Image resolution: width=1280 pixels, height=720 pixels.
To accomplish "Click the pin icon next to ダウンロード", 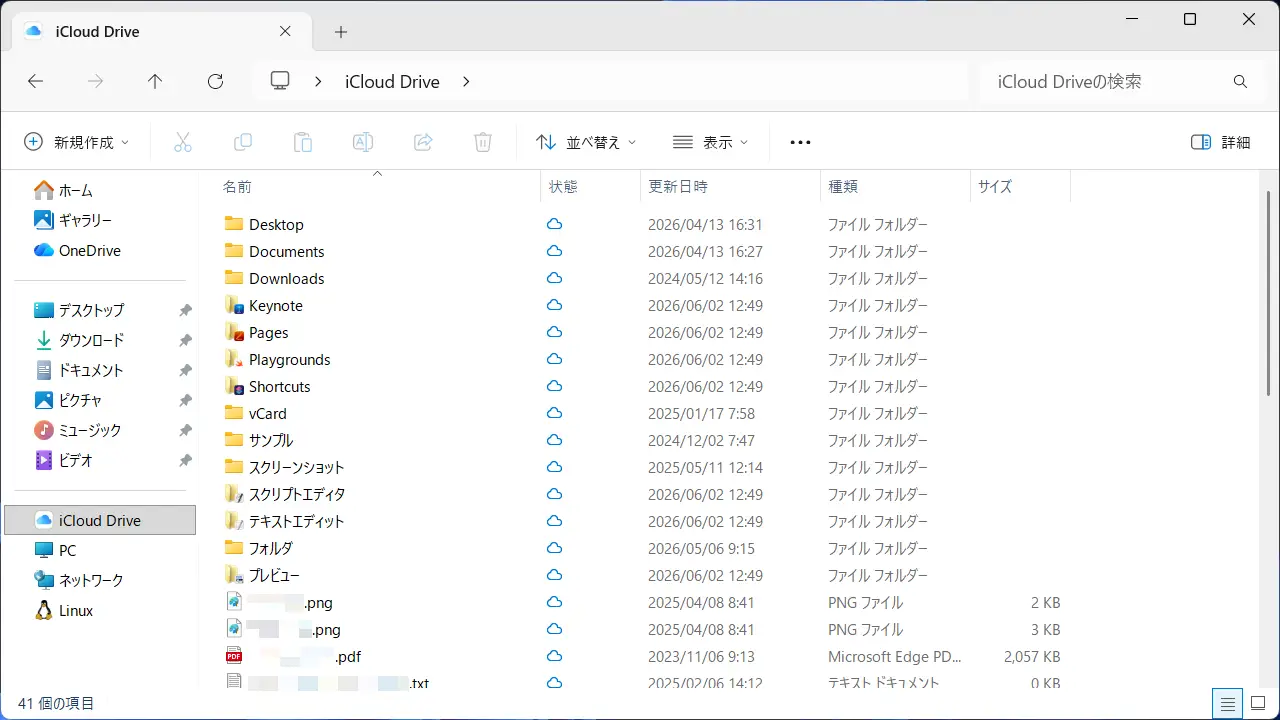I will [185, 340].
